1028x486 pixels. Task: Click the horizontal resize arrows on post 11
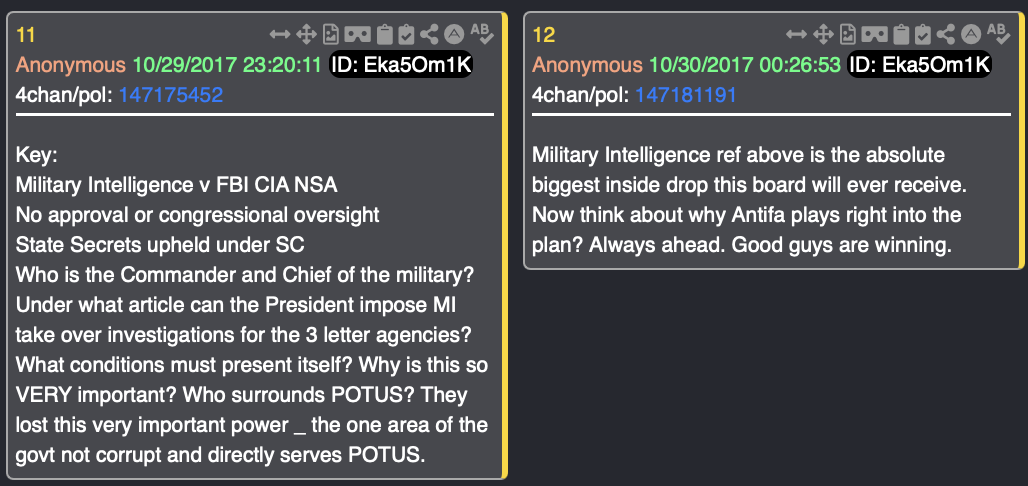280,35
